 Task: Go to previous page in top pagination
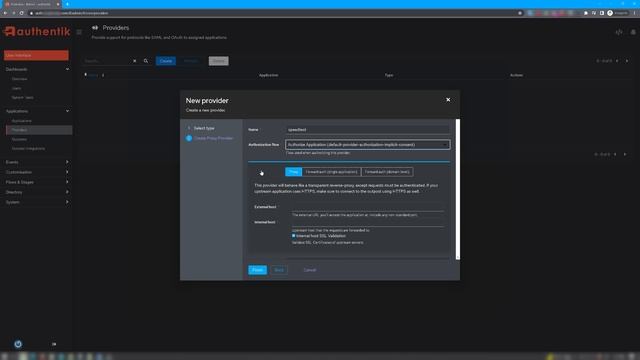[617, 61]
